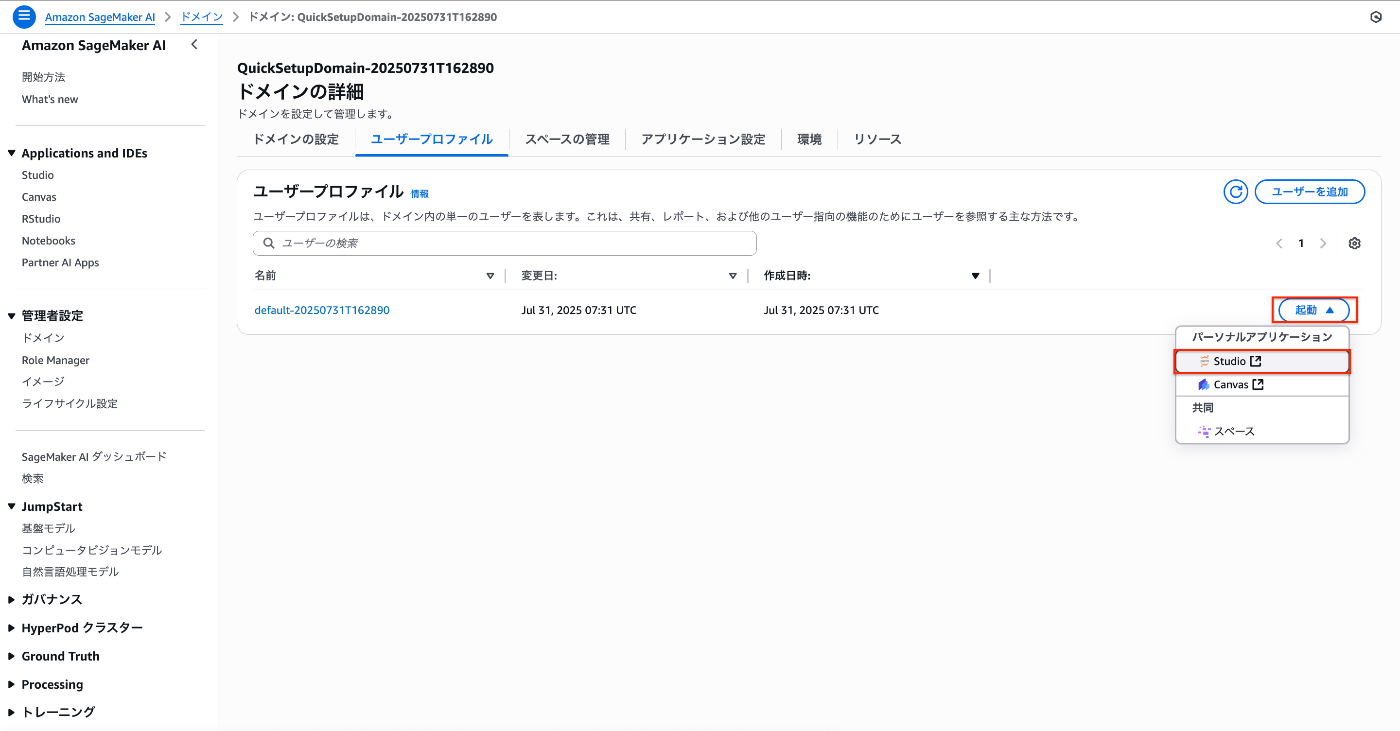The width and height of the screenshot is (1400, 731).
Task: Switch to 環境 tab
Action: pyautogui.click(x=809, y=139)
